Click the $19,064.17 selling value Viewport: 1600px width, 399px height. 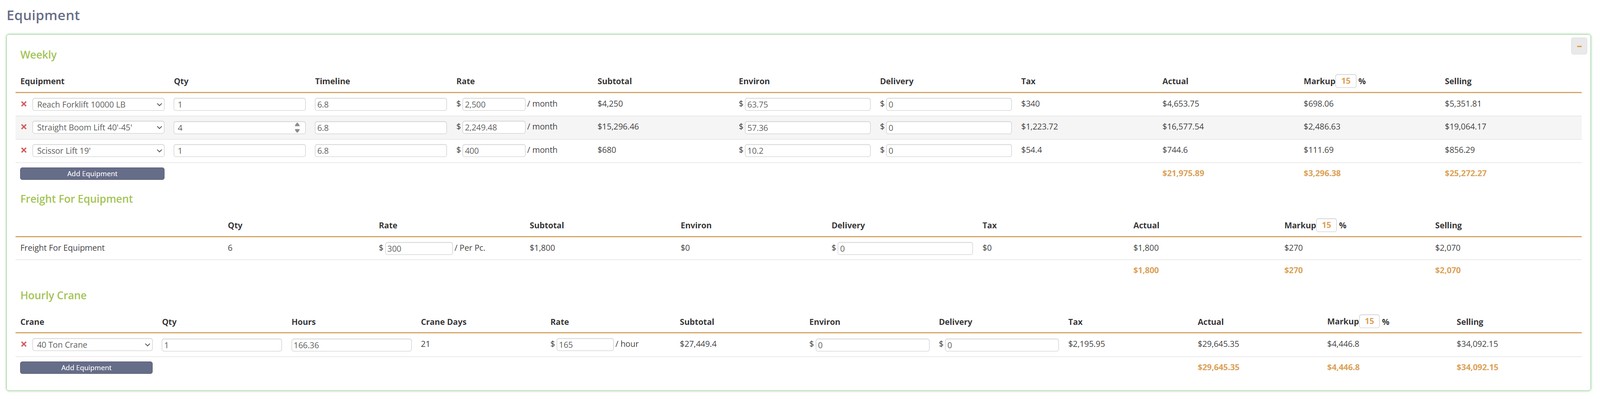(x=1465, y=127)
